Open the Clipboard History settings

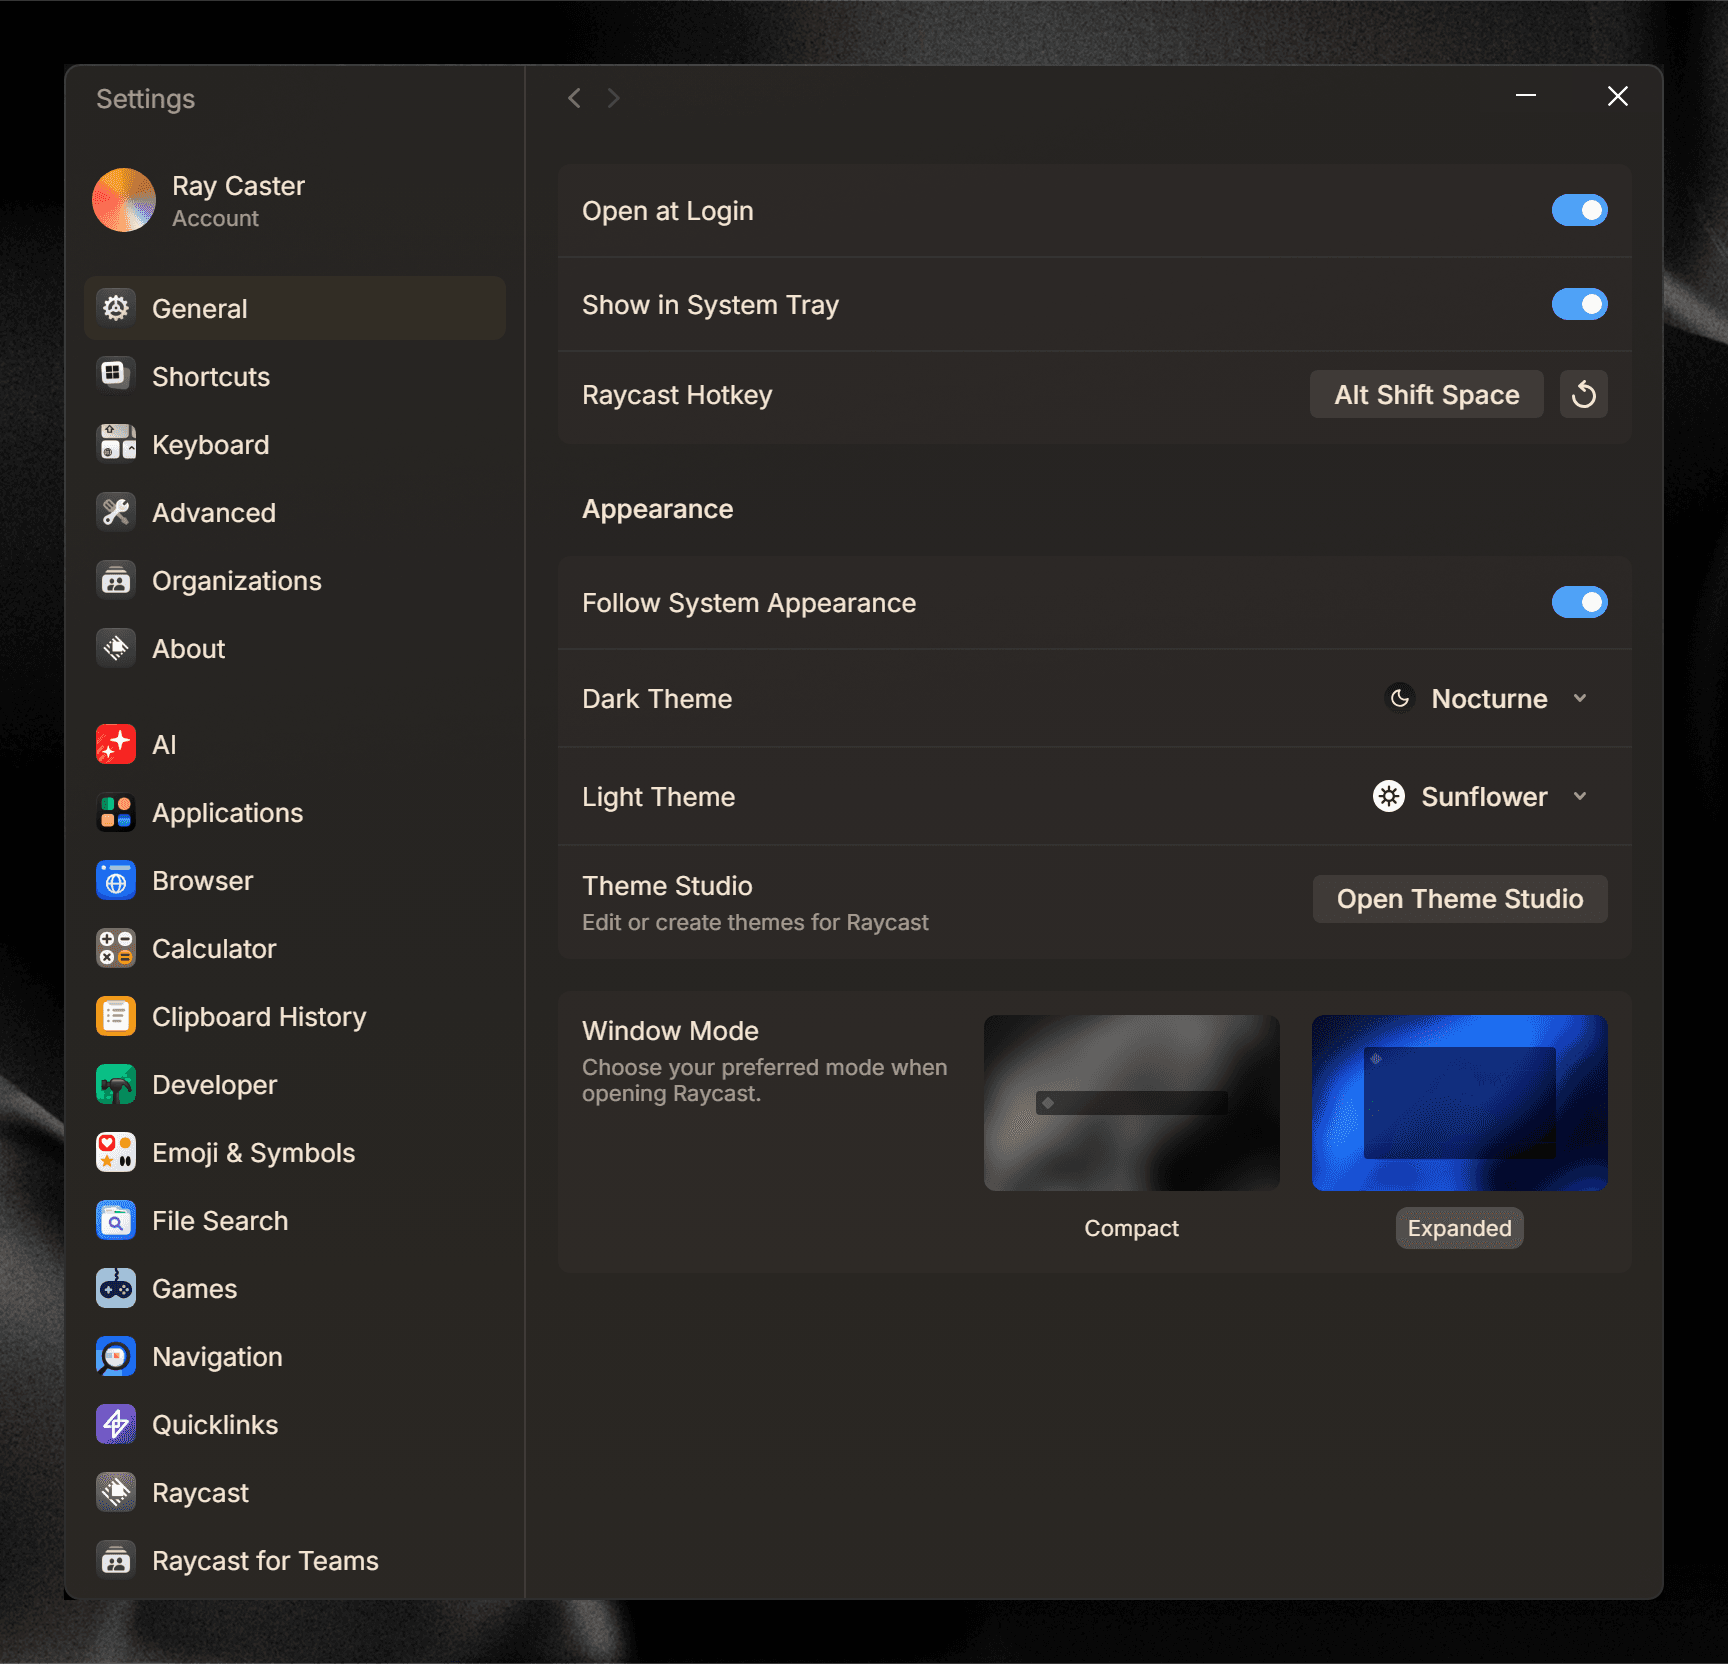click(259, 1016)
